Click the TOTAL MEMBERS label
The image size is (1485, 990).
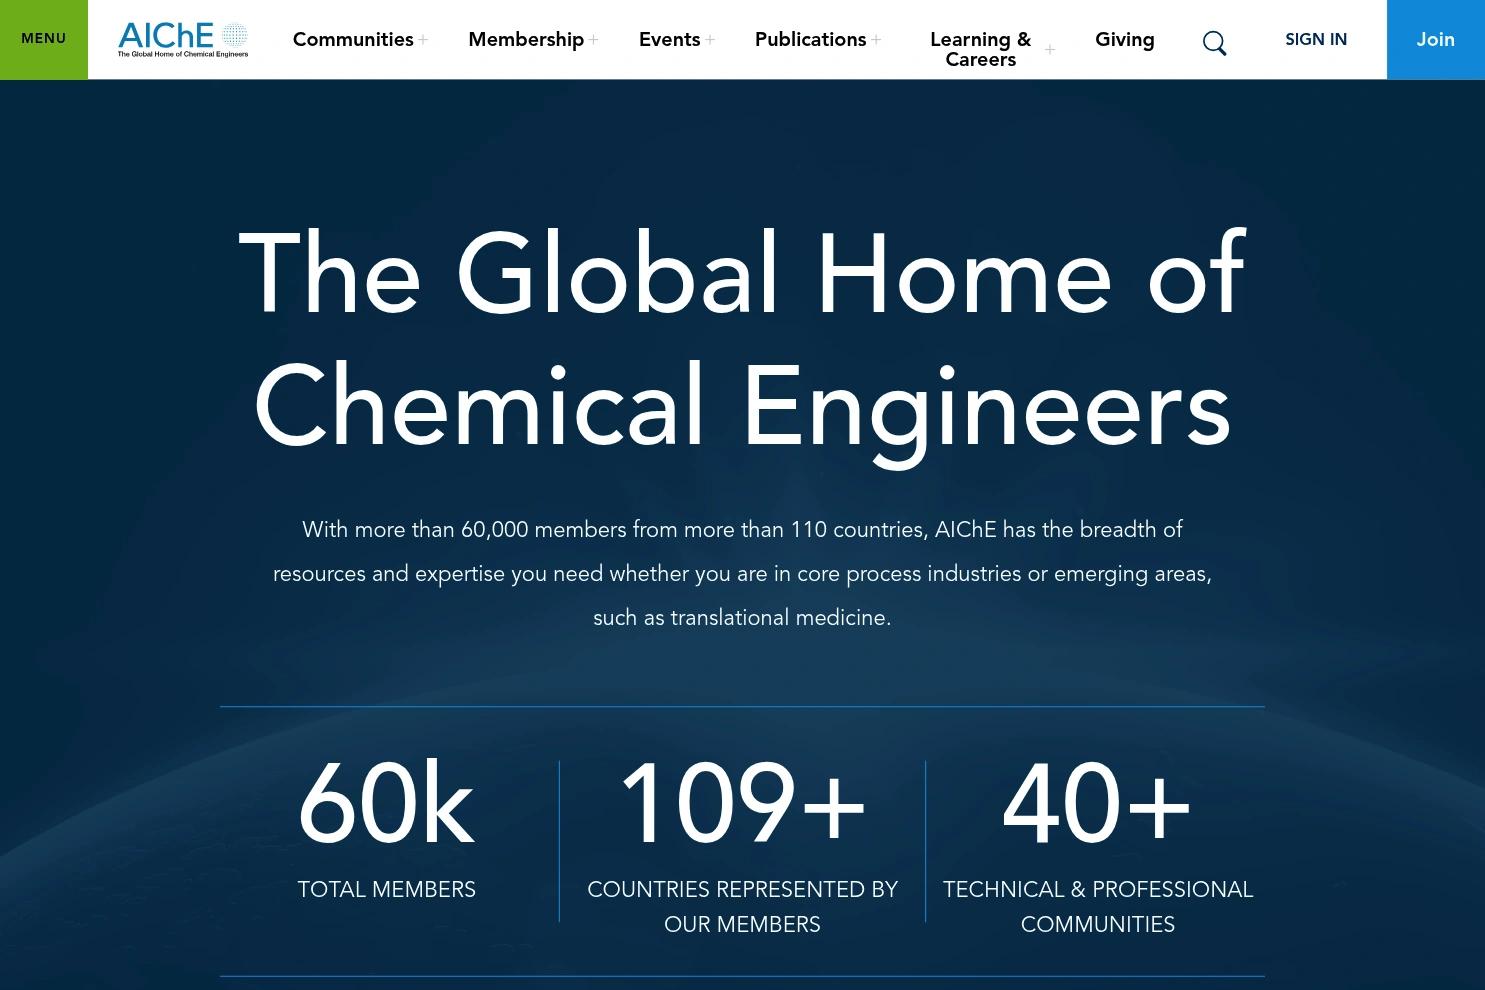pyautogui.click(x=386, y=890)
